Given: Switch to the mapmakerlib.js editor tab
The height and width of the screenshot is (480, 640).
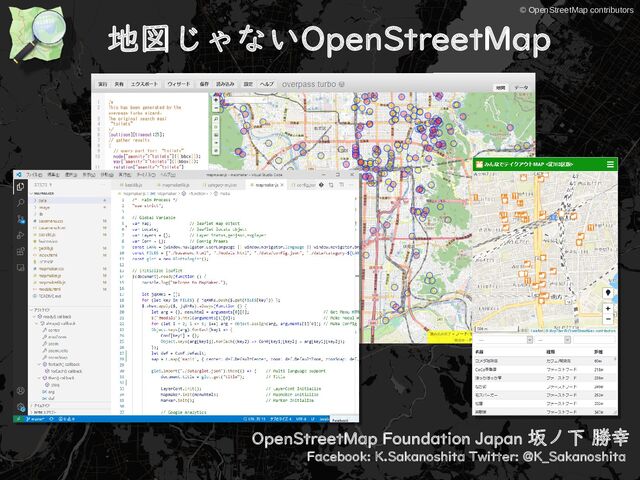Looking at the screenshot, I should (x=176, y=185).
